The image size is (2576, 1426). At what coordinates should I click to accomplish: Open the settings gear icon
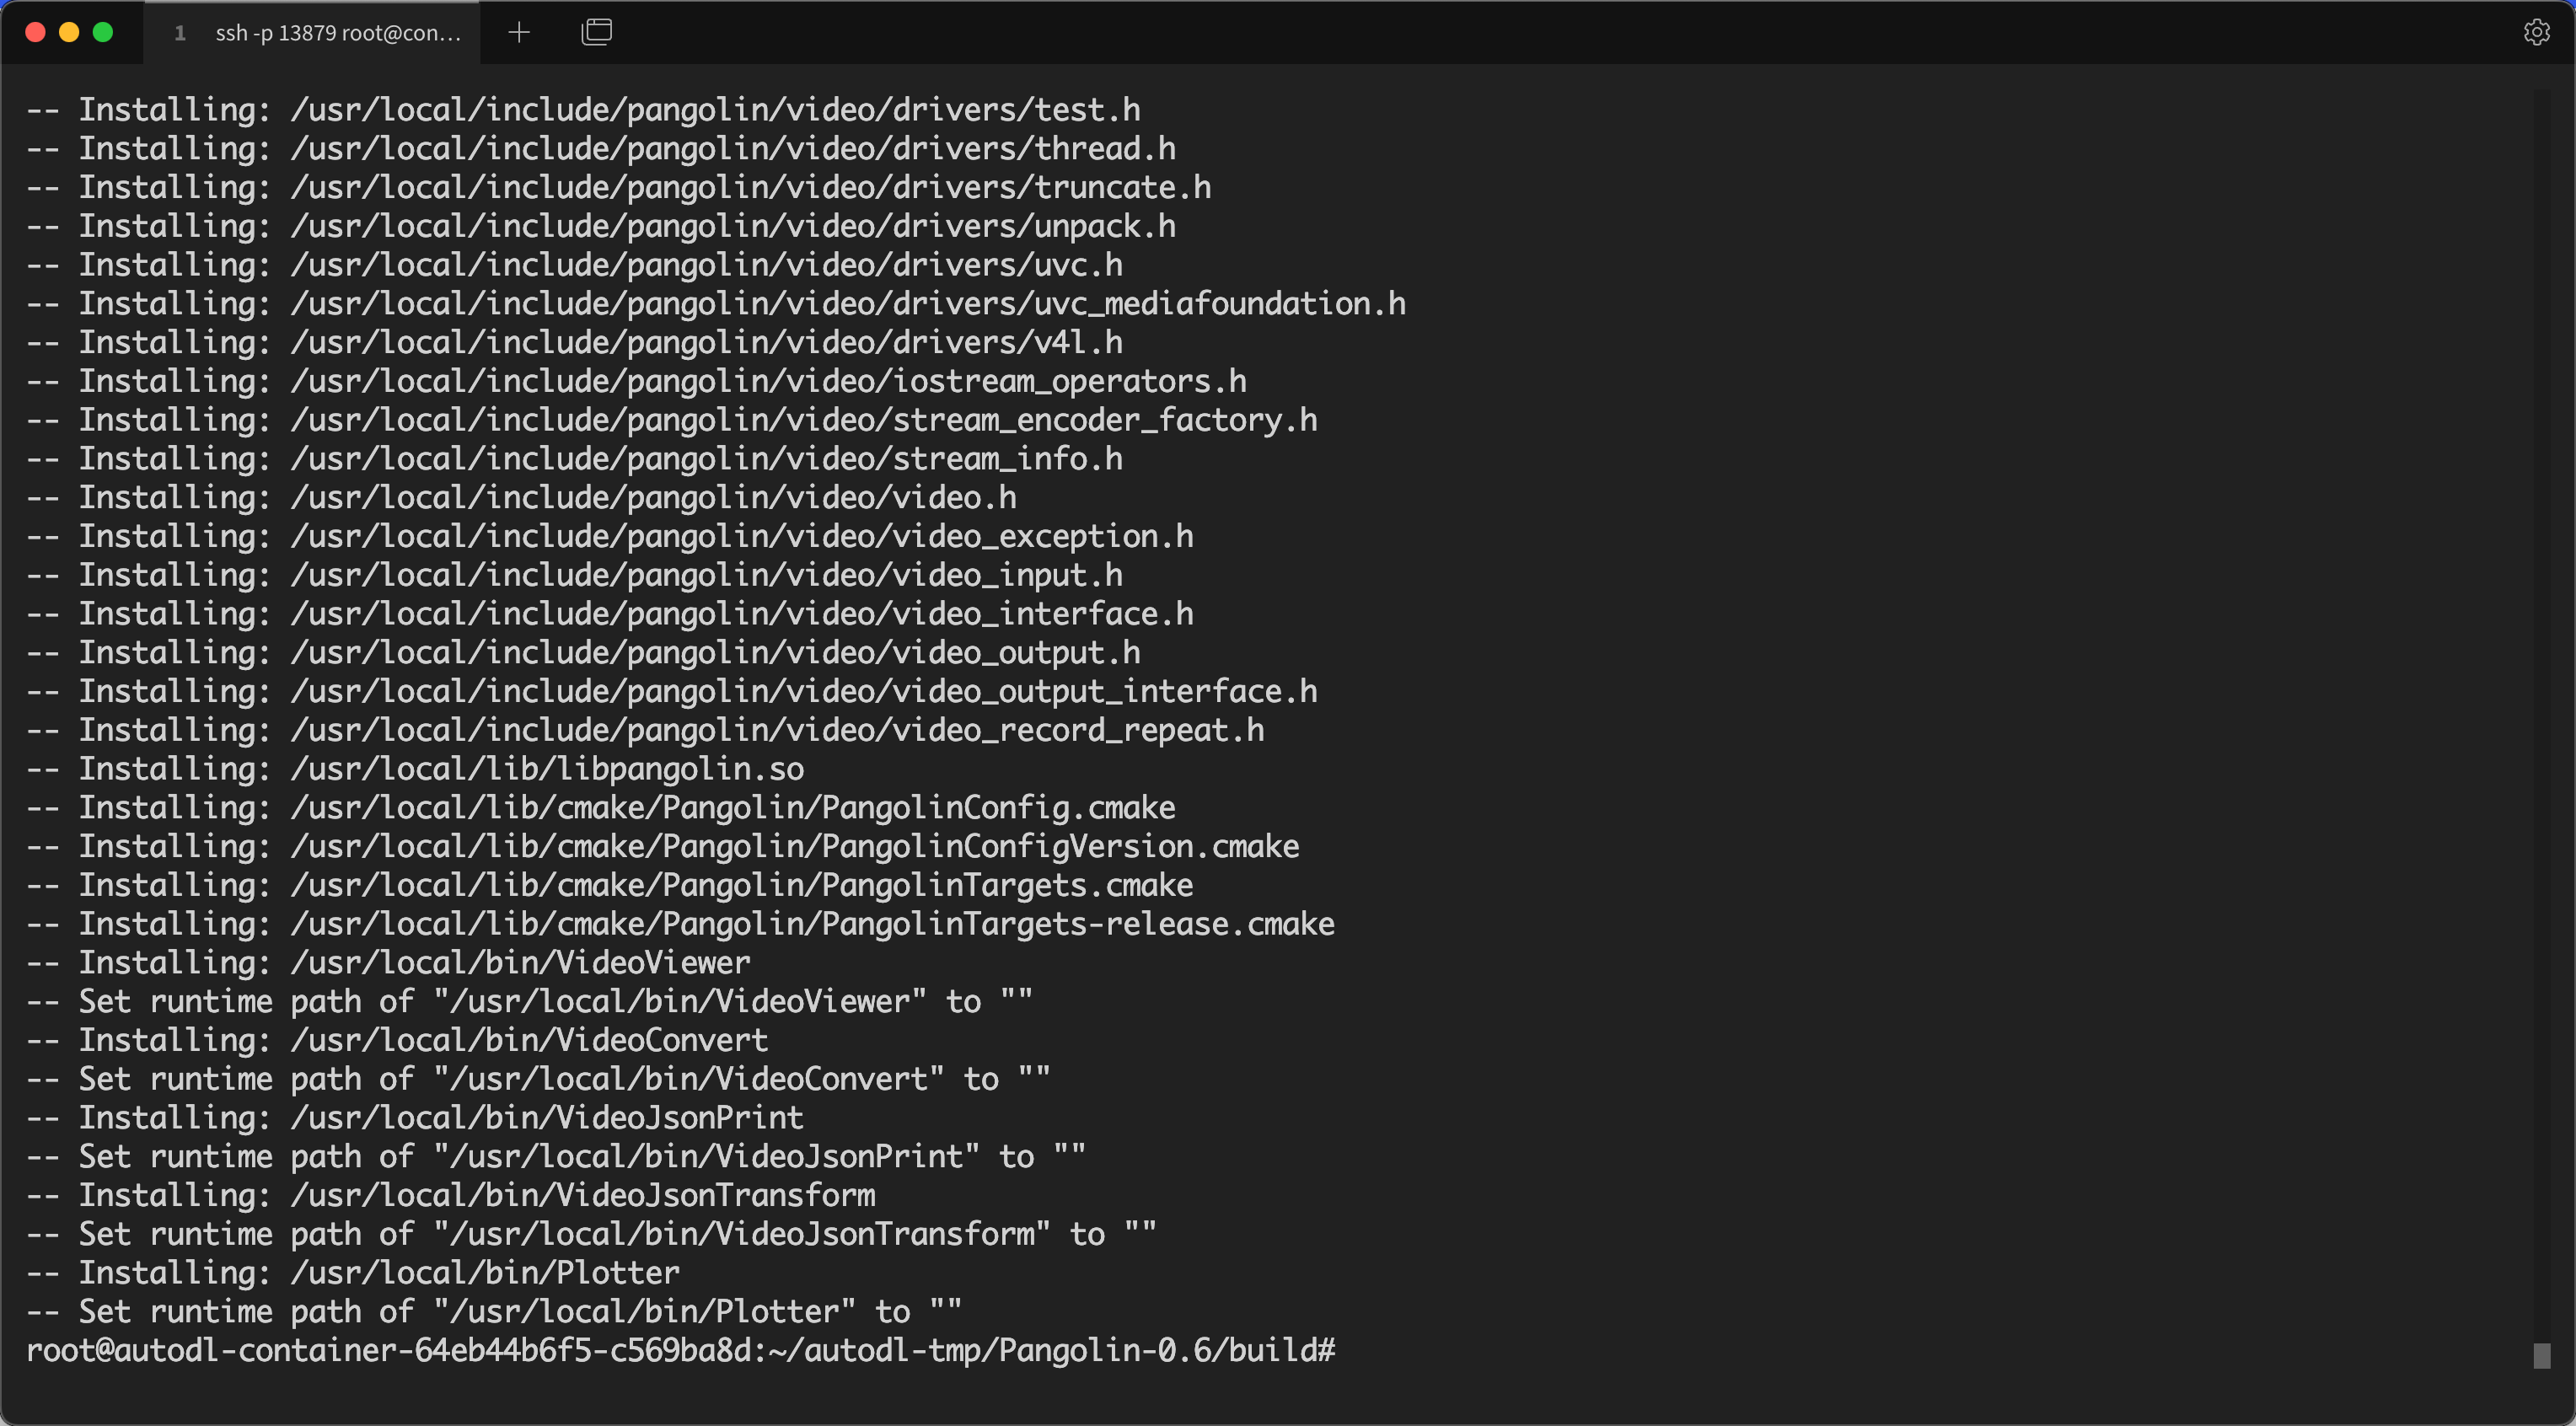[2536, 32]
